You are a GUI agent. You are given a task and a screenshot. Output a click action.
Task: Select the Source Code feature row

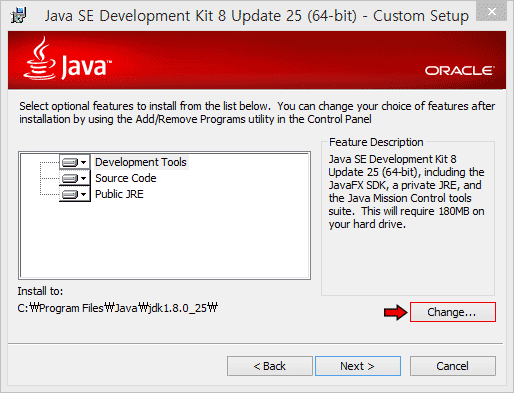pyautogui.click(x=126, y=178)
